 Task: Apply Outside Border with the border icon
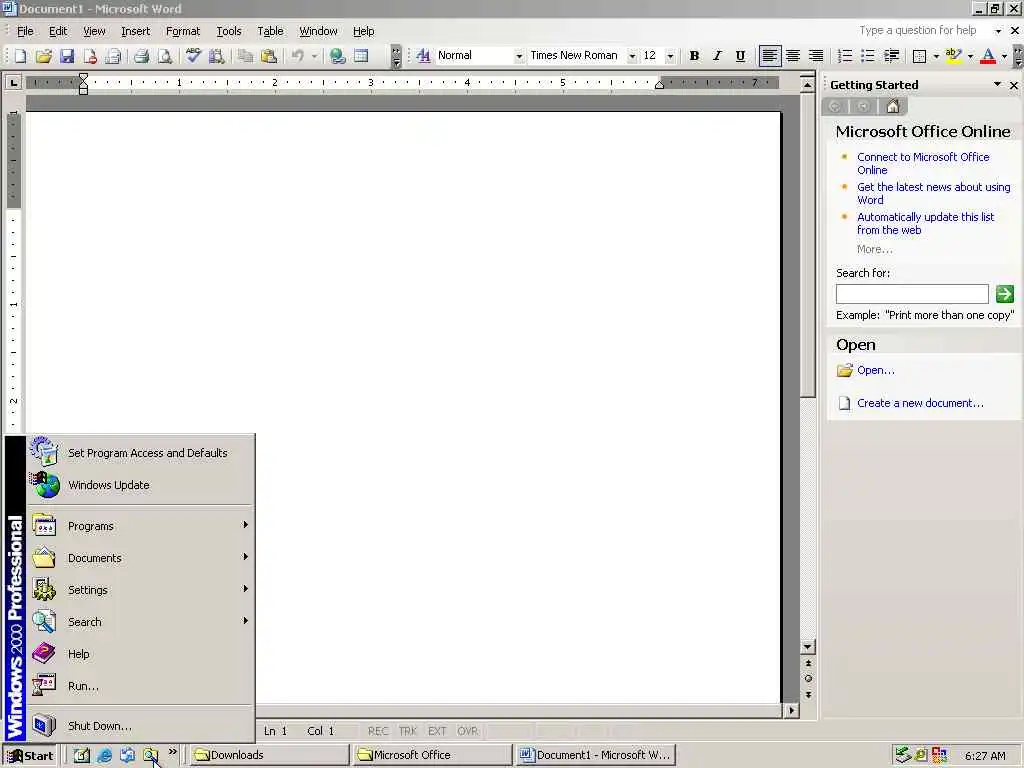tap(919, 56)
